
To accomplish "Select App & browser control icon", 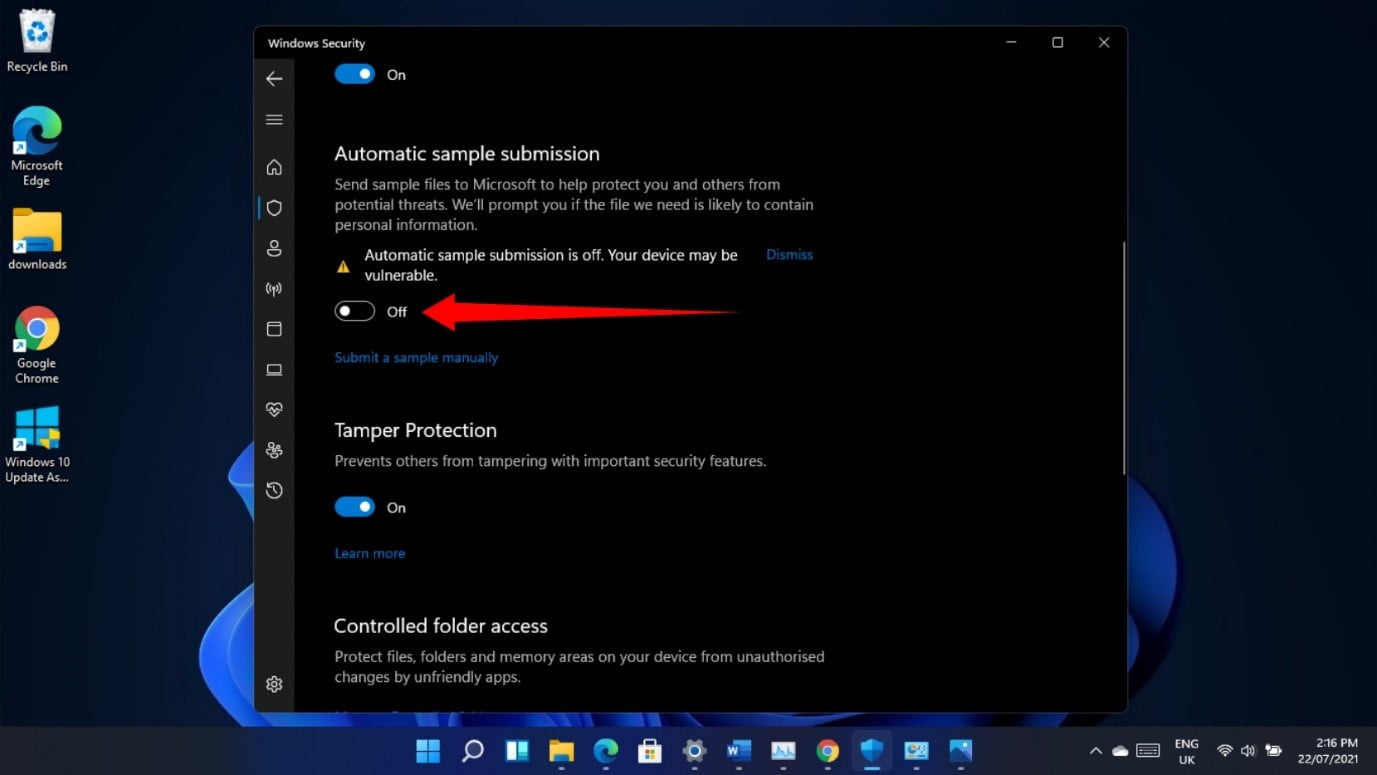I will pyautogui.click(x=274, y=328).
